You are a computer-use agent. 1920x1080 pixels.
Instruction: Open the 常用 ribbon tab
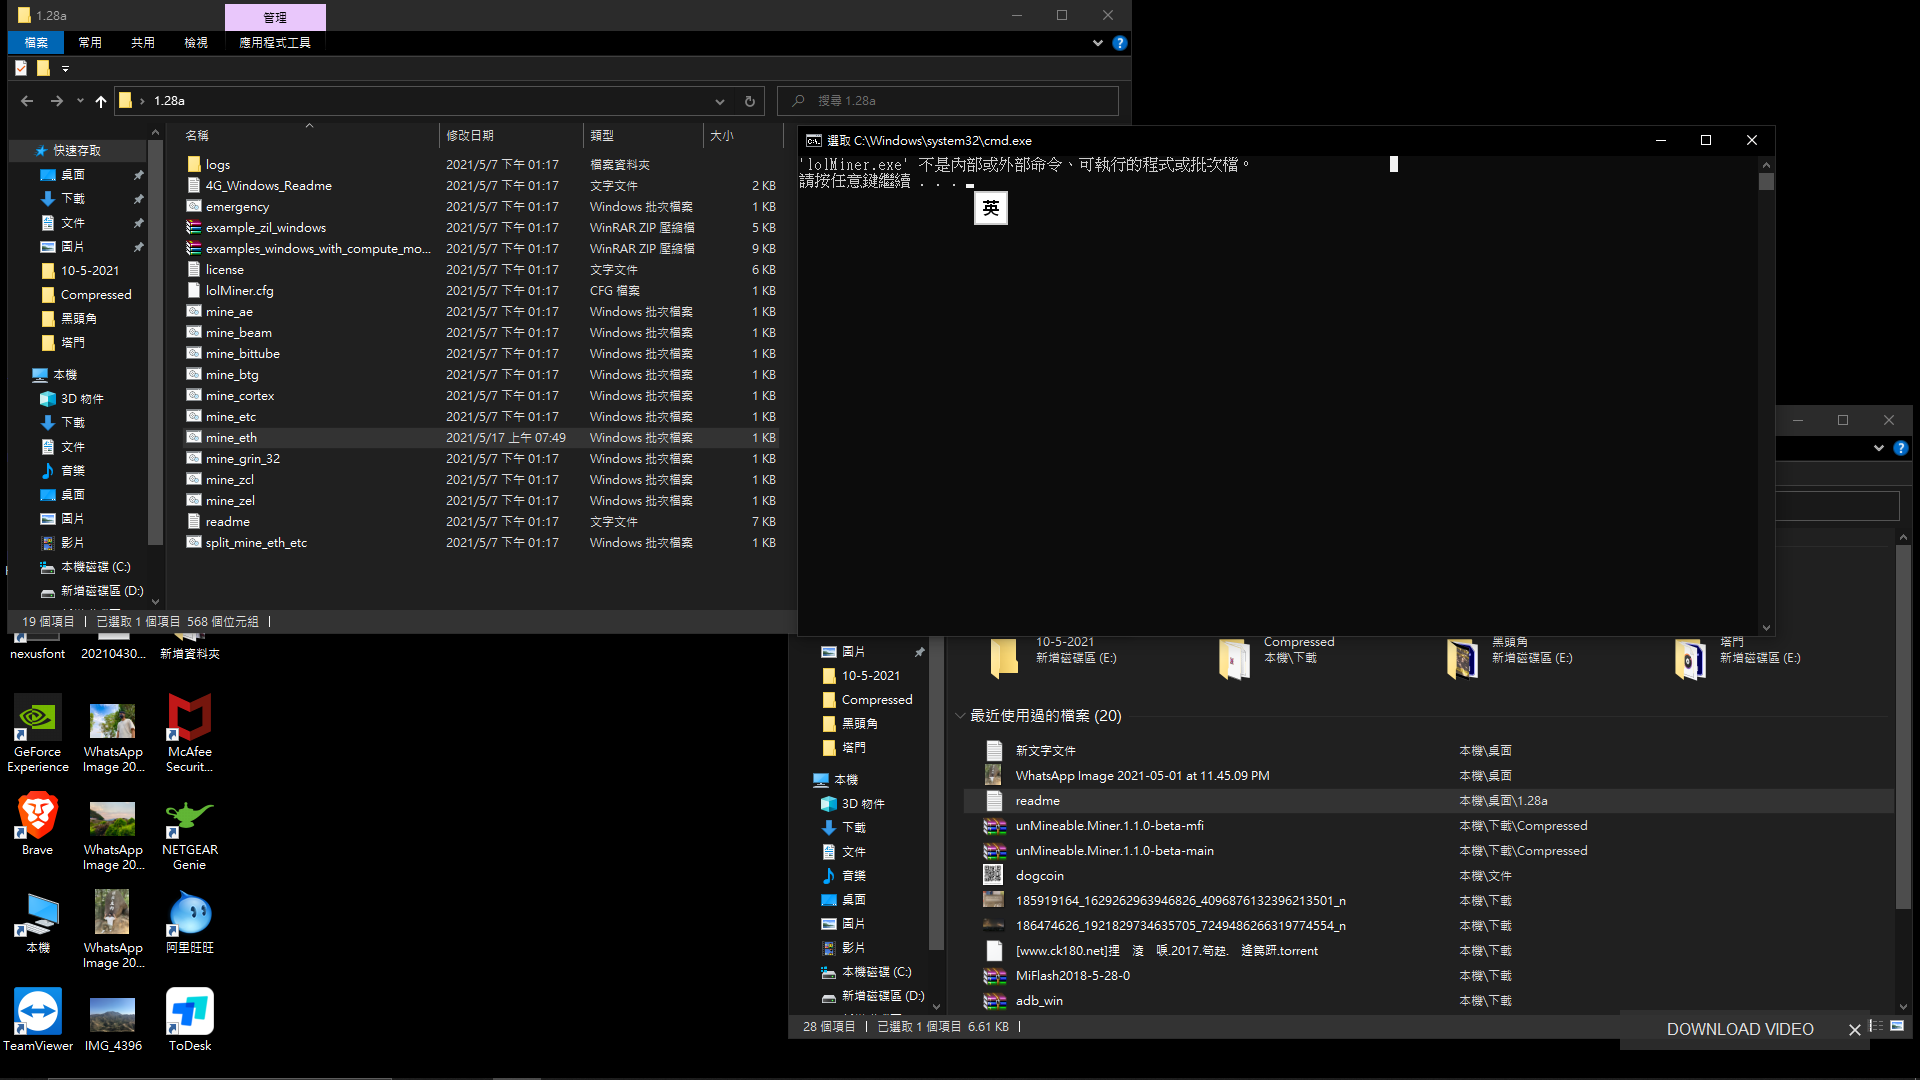pos(90,43)
